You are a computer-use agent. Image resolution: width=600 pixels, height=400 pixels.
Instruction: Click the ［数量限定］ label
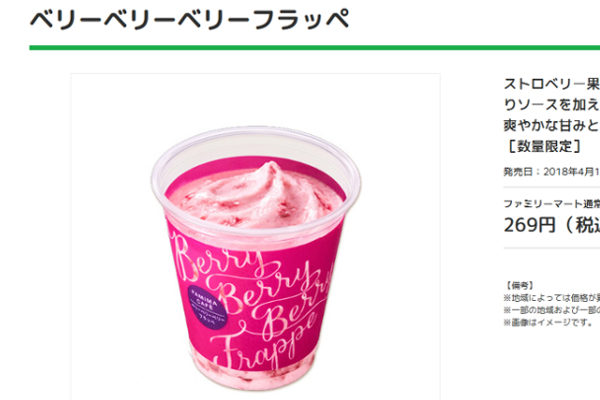click(544, 146)
